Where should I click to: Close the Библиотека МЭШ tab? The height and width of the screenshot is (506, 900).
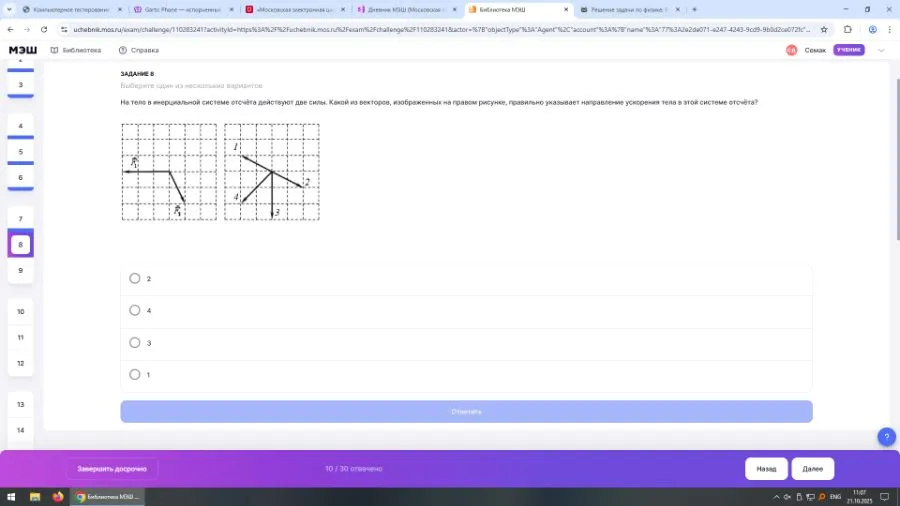tap(565, 10)
